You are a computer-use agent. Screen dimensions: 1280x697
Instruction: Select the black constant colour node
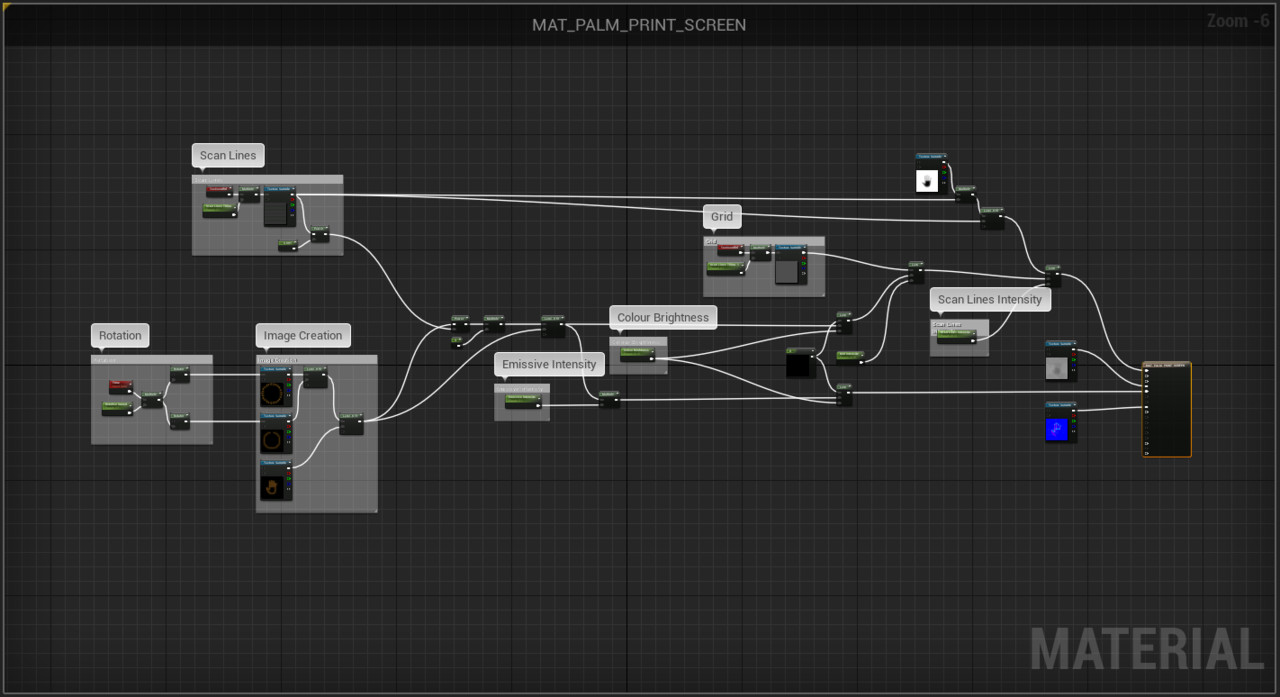pyautogui.click(x=801, y=362)
